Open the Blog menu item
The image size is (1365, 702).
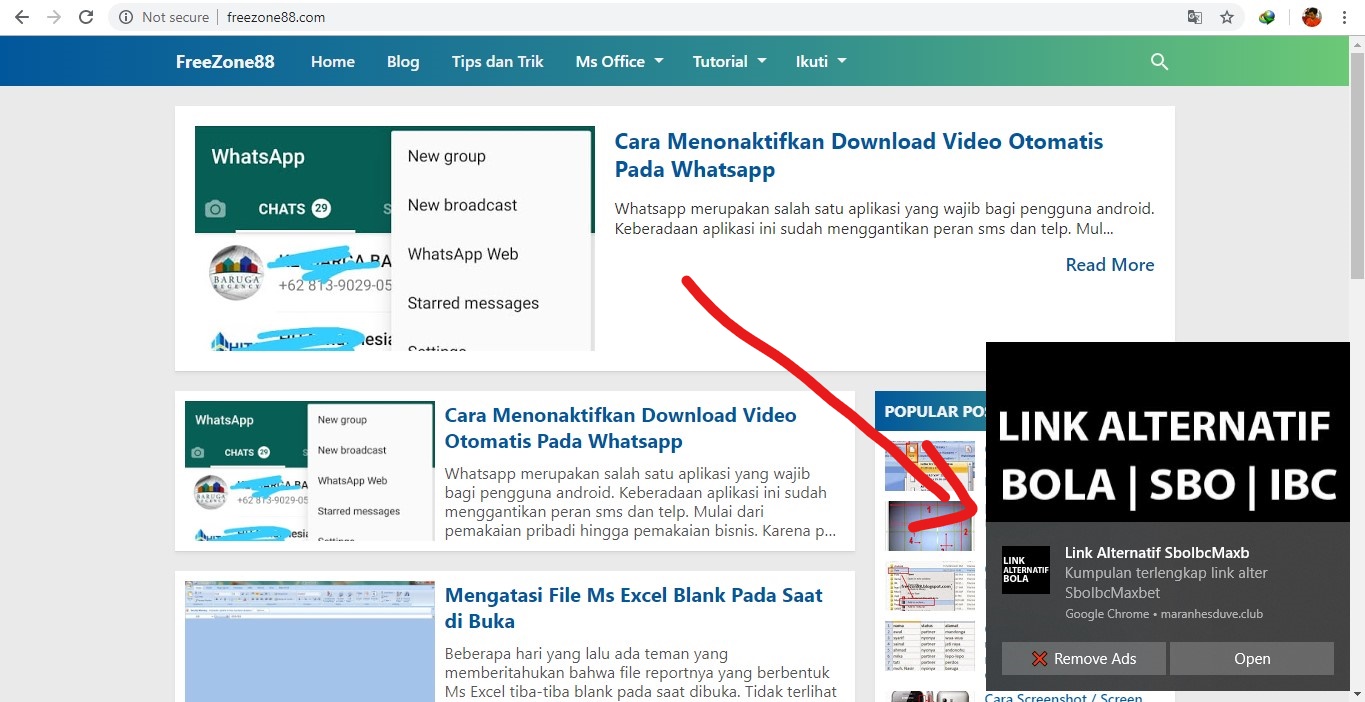point(403,61)
